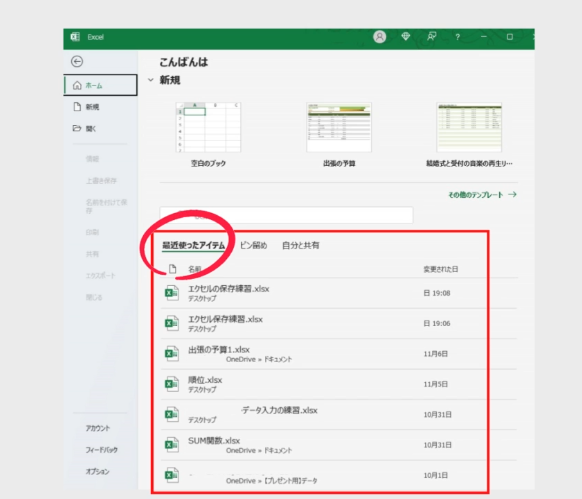Viewport: 582px width, 499px height.
Task: Open フィードバック in the sidebar
Action: click(x=102, y=450)
